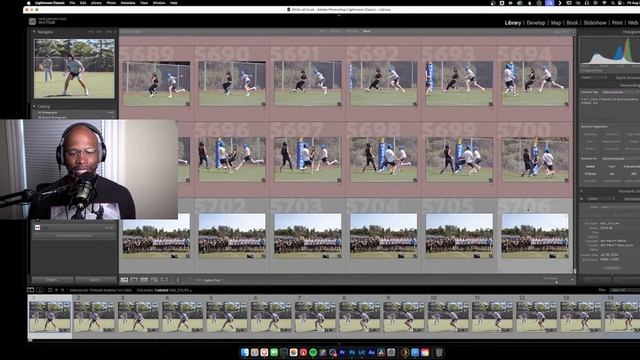Open the Metadata menu

(128, 3)
